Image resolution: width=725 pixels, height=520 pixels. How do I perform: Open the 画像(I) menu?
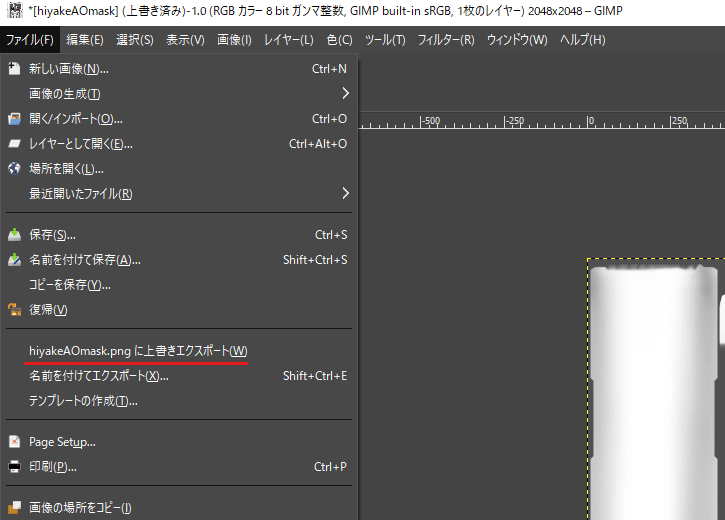[x=234, y=40]
